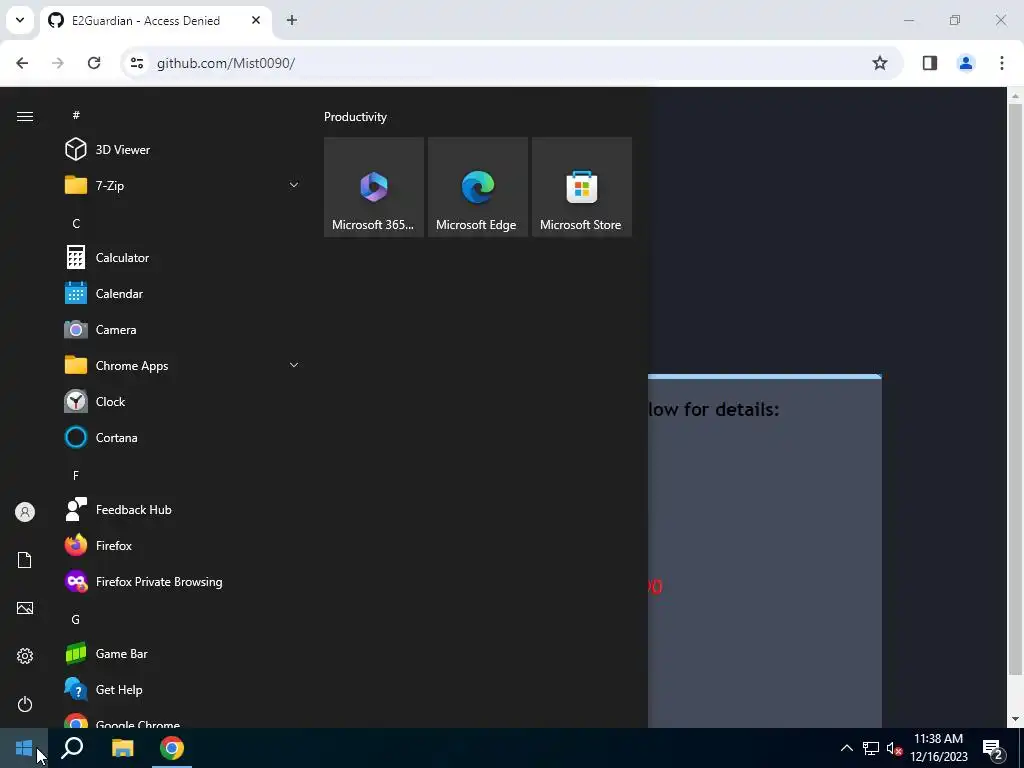Open Chrome profile avatar menu
Image resolution: width=1024 pixels, height=768 pixels.
click(x=966, y=63)
